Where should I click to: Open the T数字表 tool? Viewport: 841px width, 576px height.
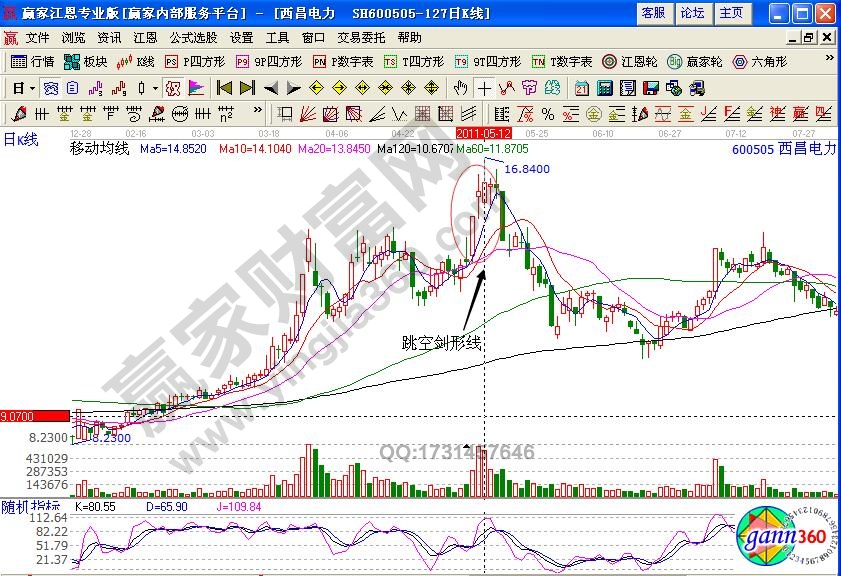pos(562,62)
